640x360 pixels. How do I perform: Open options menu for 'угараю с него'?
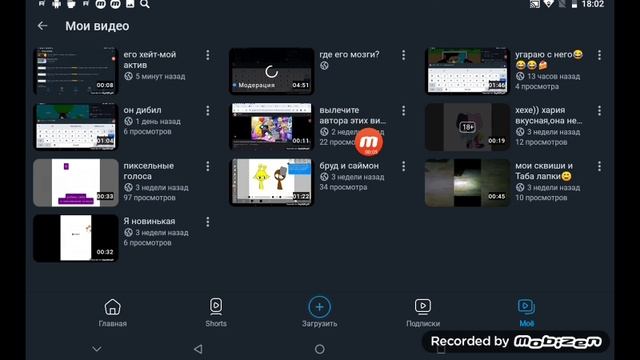(599, 55)
